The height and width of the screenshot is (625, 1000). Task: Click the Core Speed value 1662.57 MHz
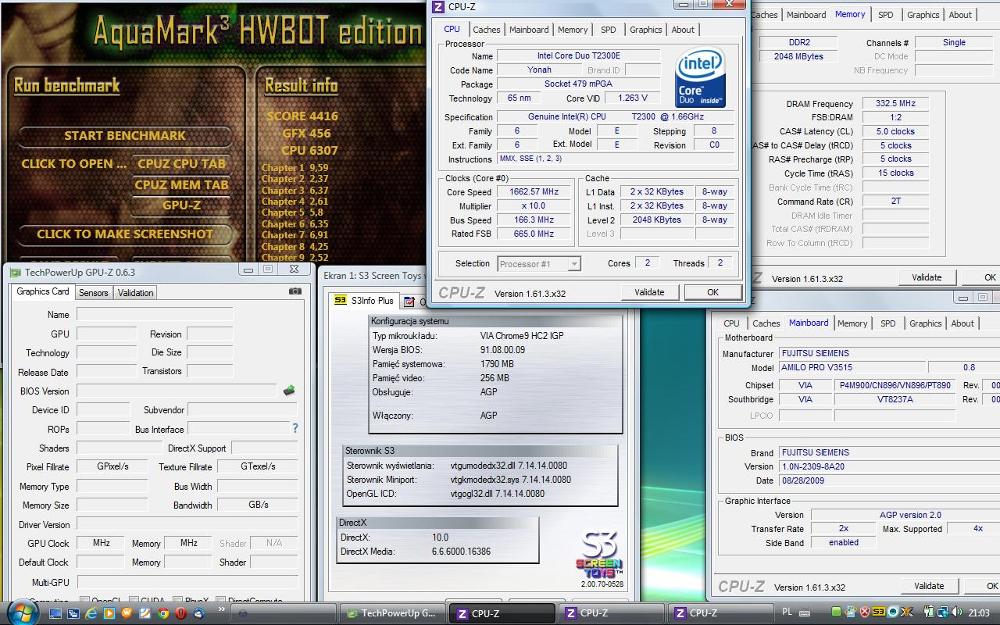[x=534, y=192]
